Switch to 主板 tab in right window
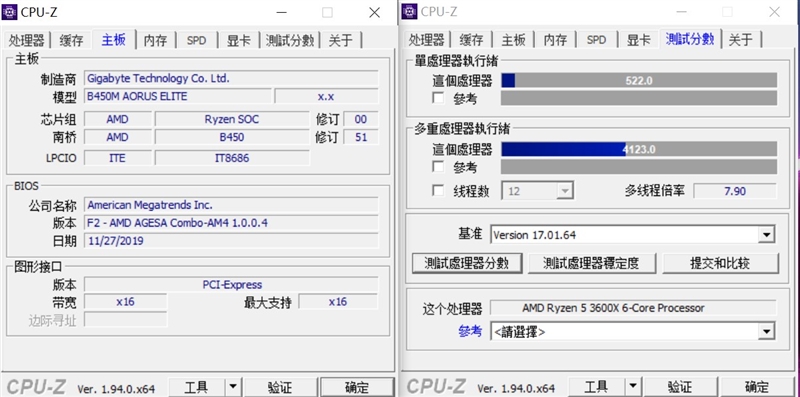 (513, 40)
